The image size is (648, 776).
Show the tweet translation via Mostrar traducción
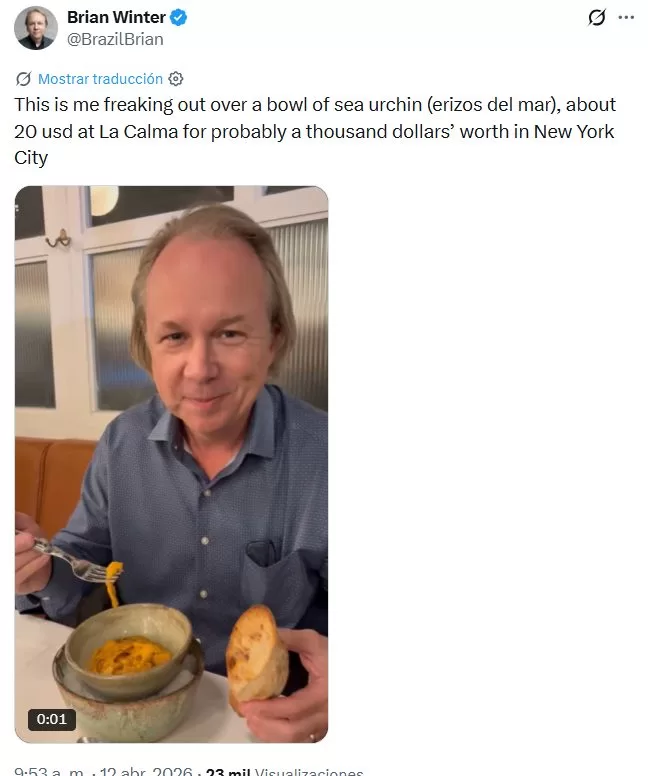click(100, 79)
